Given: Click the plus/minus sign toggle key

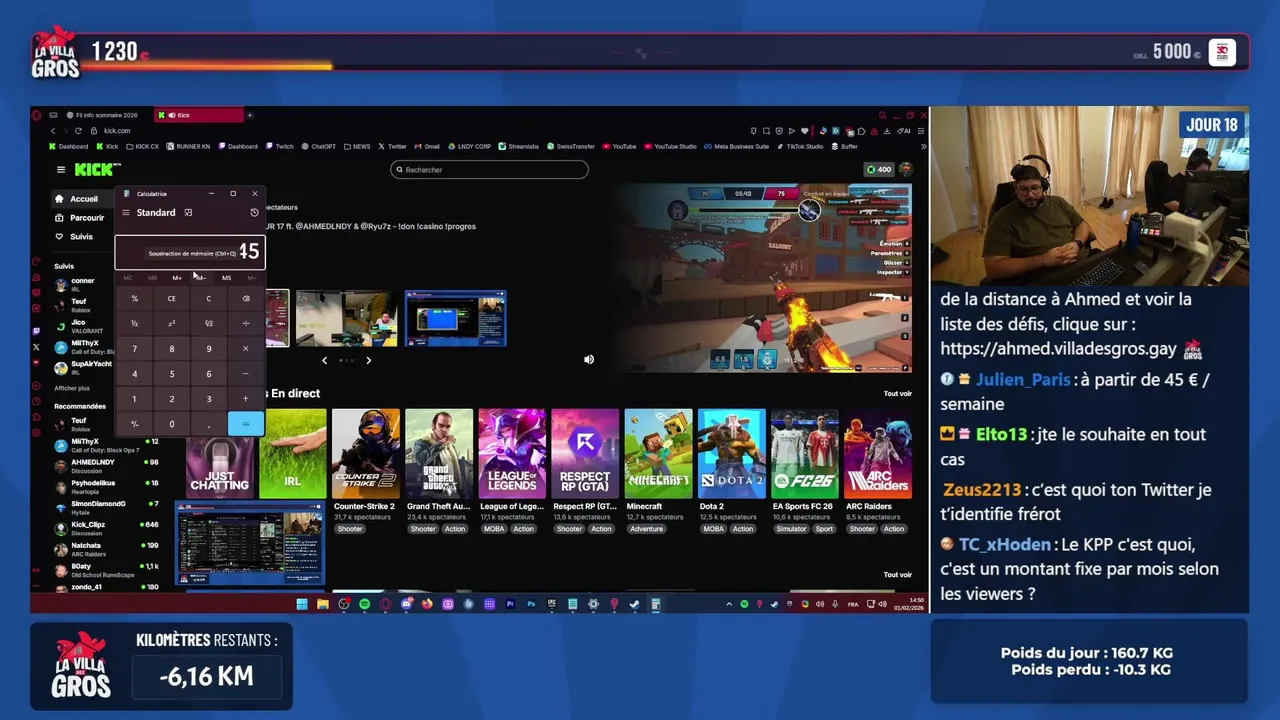Looking at the screenshot, I should click(x=134, y=424).
